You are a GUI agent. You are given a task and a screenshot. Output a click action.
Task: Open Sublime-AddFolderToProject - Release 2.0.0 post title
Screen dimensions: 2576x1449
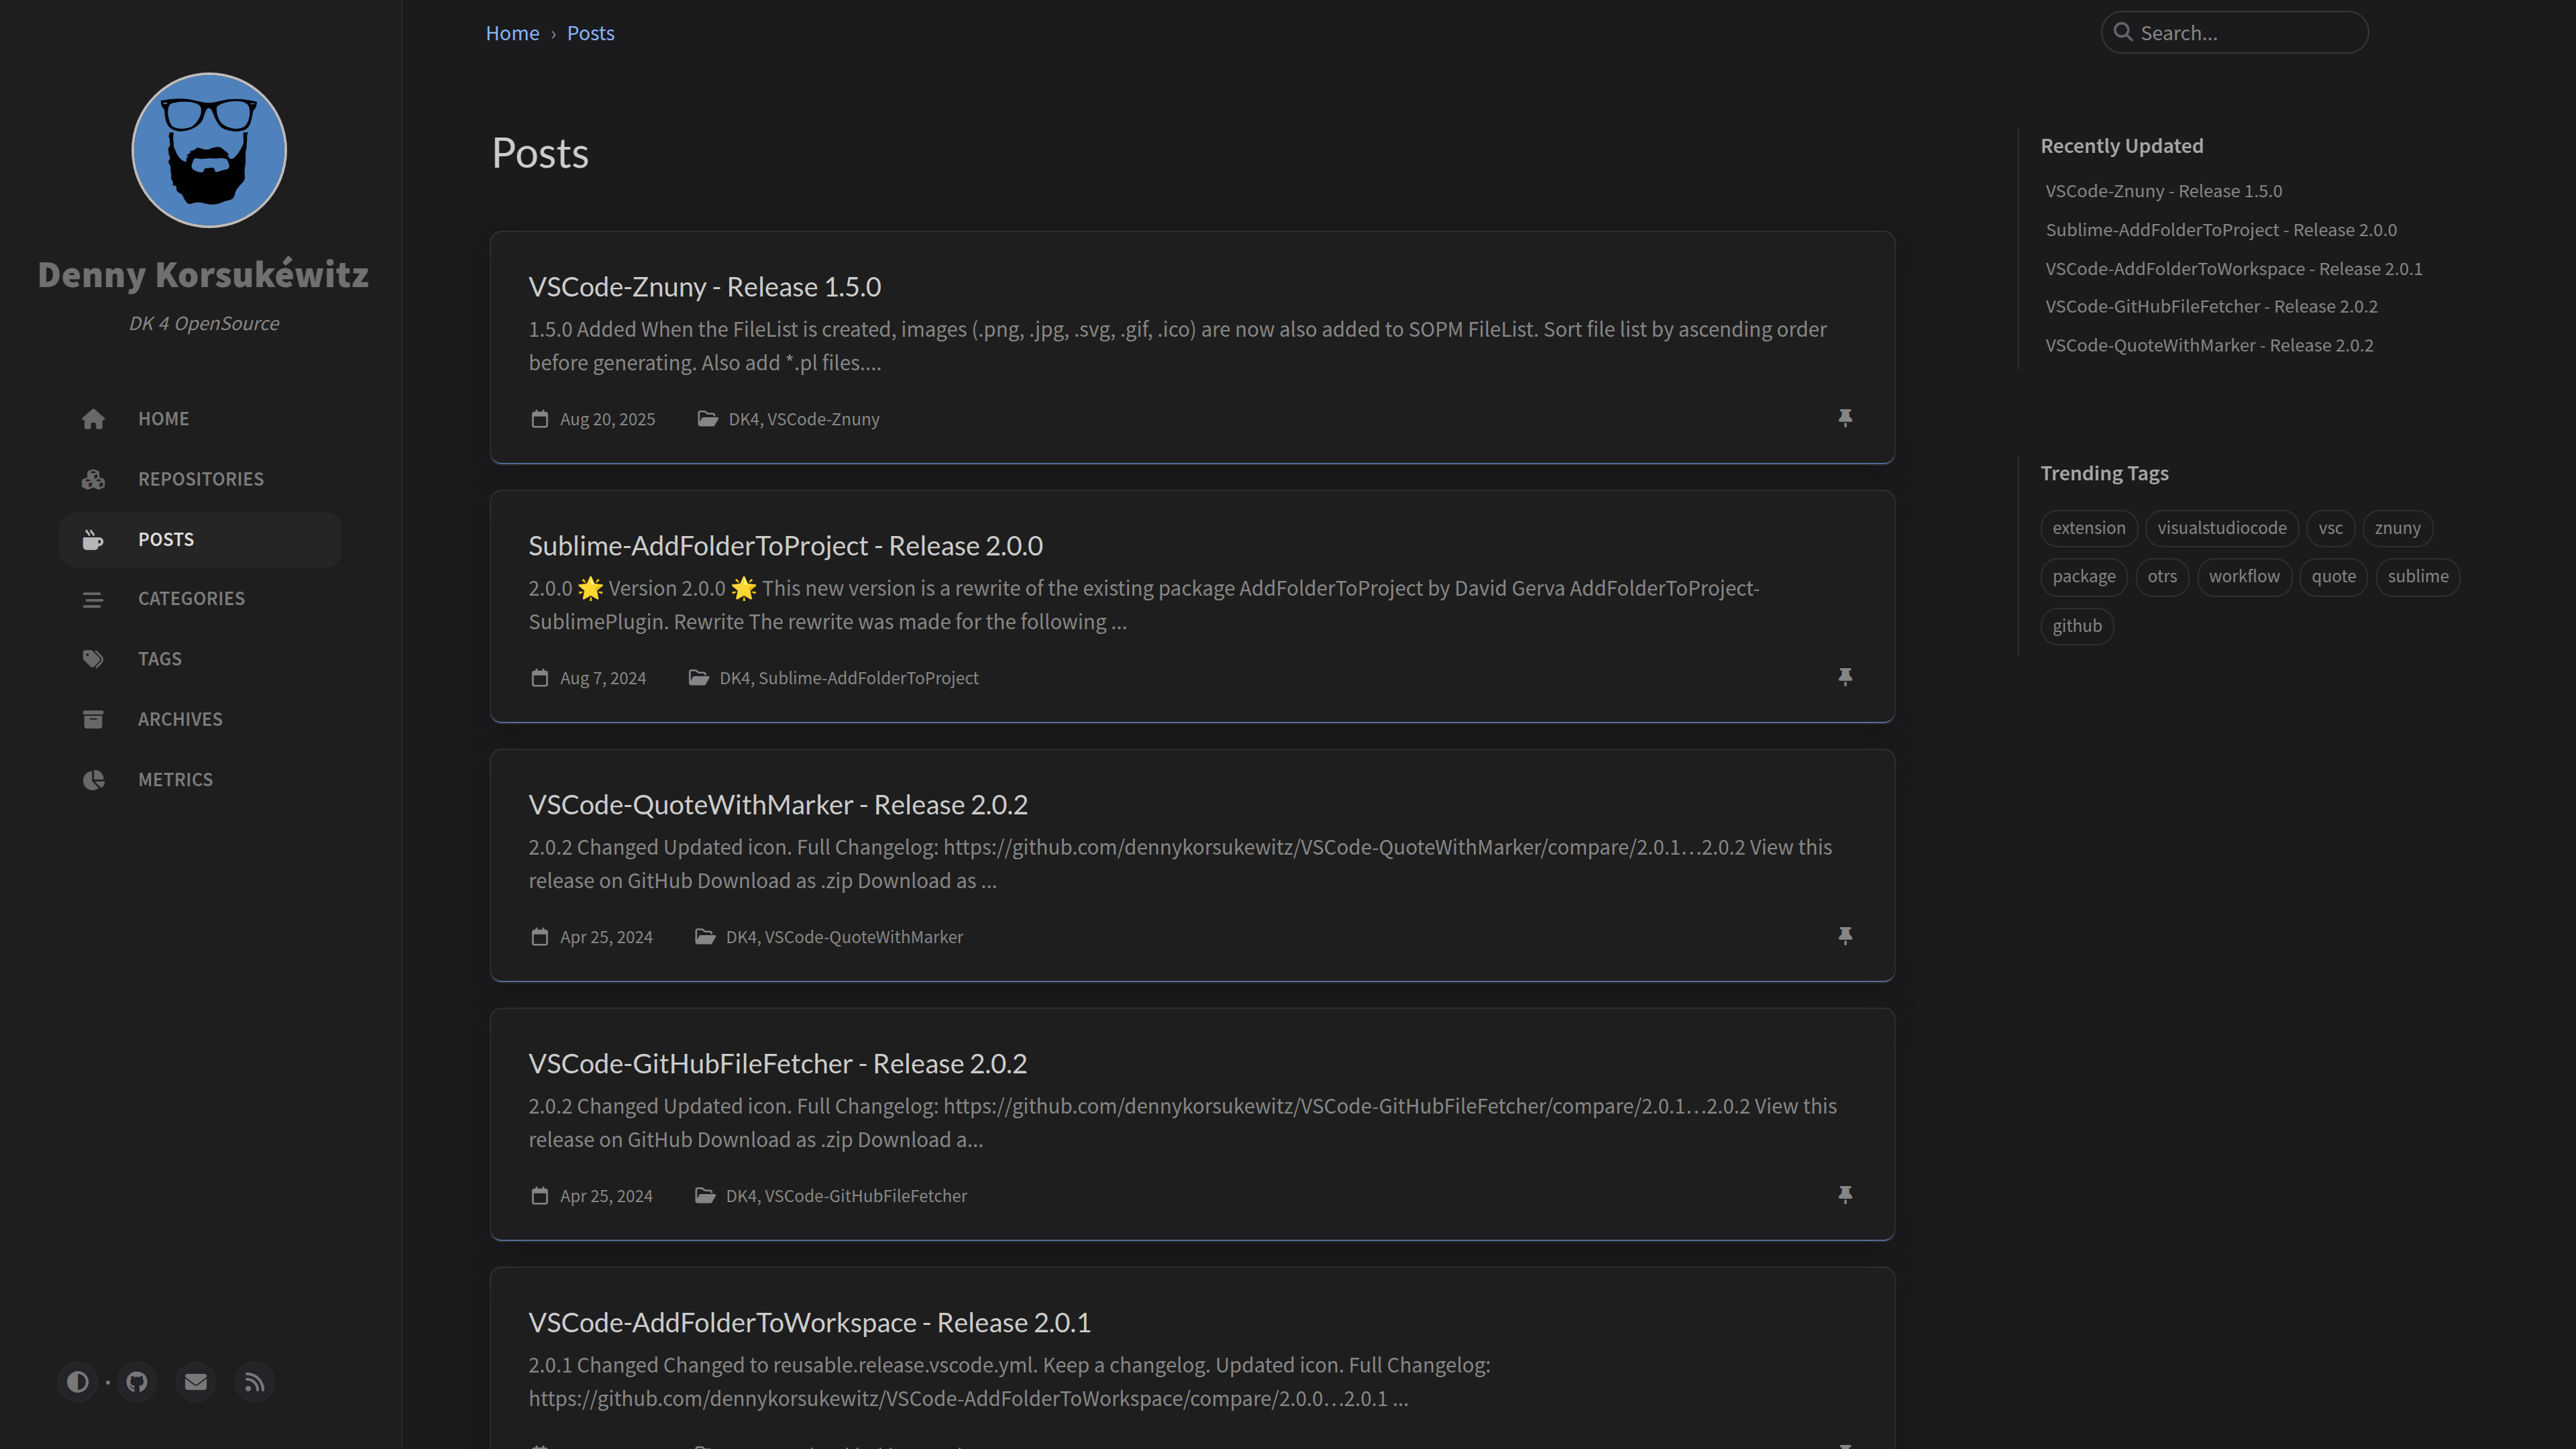click(785, 546)
